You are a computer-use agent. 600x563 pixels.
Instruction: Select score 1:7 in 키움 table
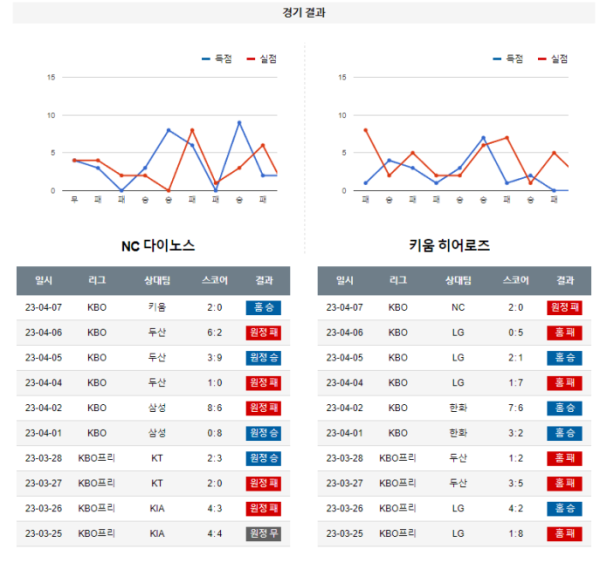point(516,383)
